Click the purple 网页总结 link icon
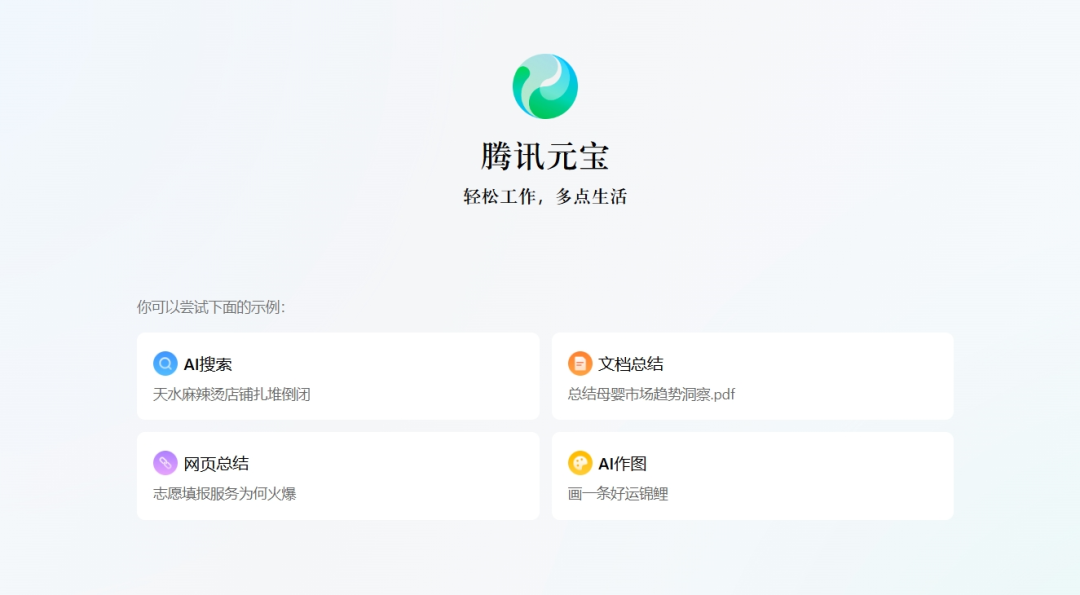1080x595 pixels. pyautogui.click(x=164, y=462)
